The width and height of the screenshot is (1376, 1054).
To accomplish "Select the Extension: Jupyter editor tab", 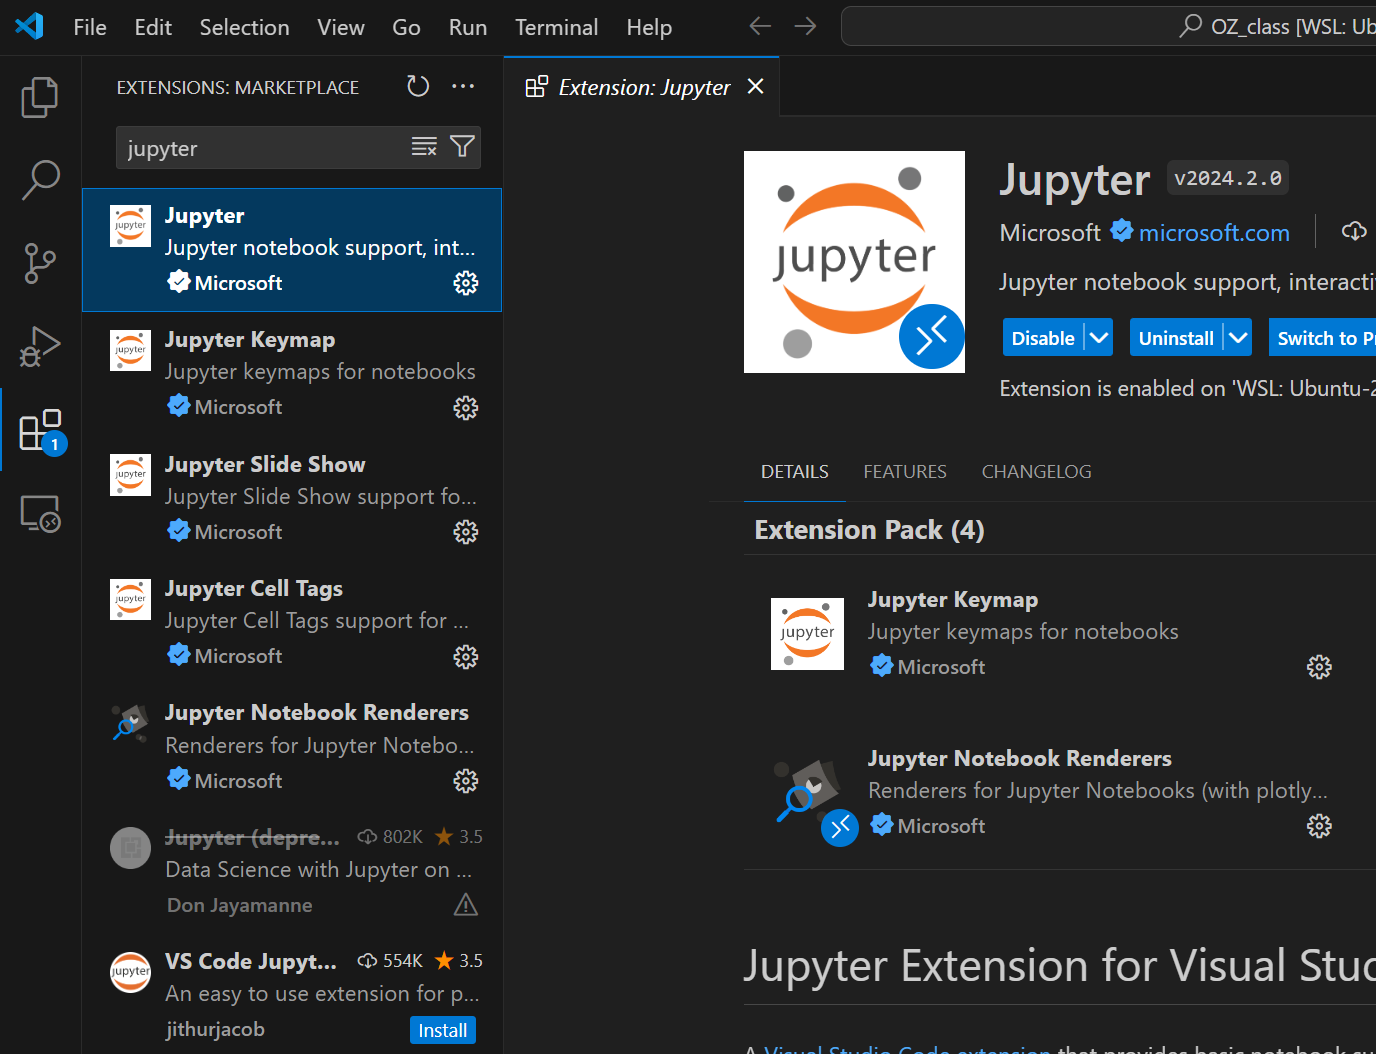I will click(641, 87).
